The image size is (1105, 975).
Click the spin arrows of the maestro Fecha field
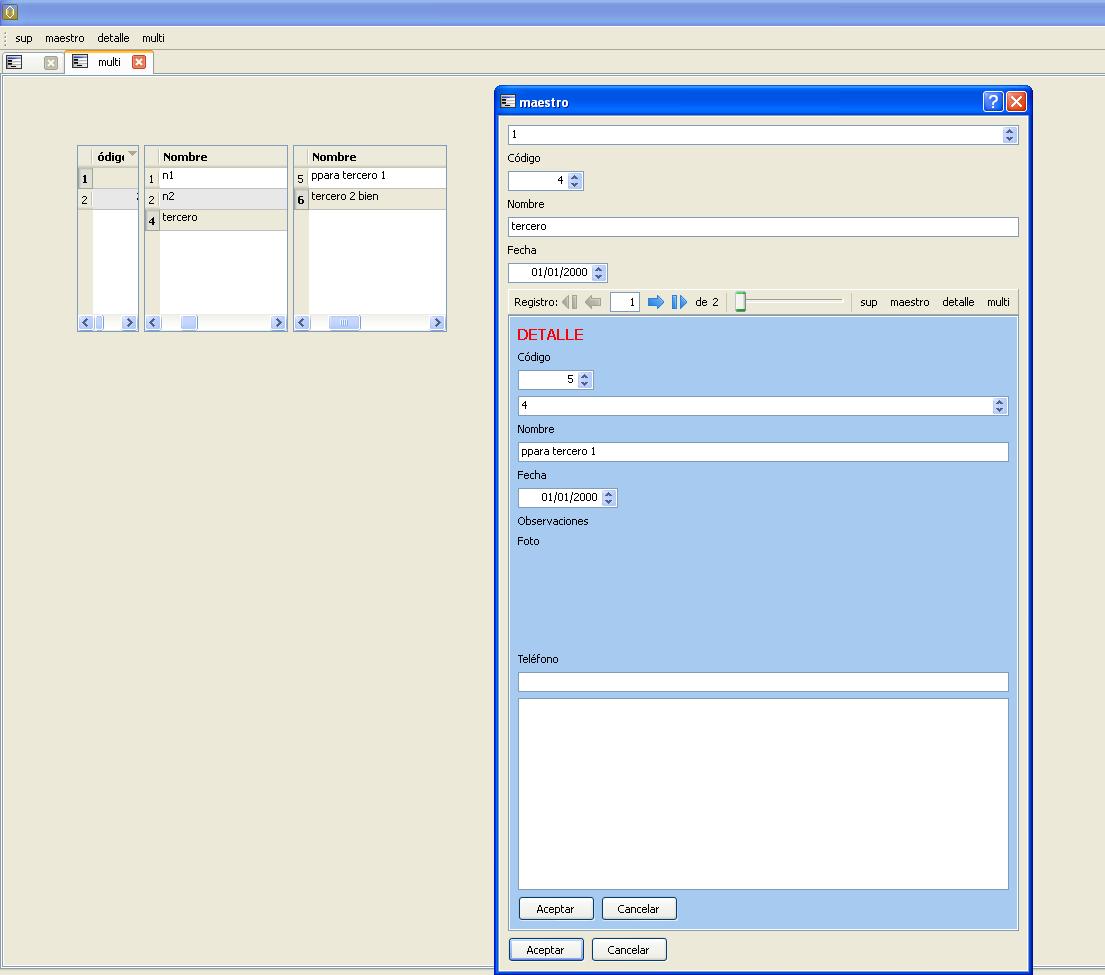[599, 272]
